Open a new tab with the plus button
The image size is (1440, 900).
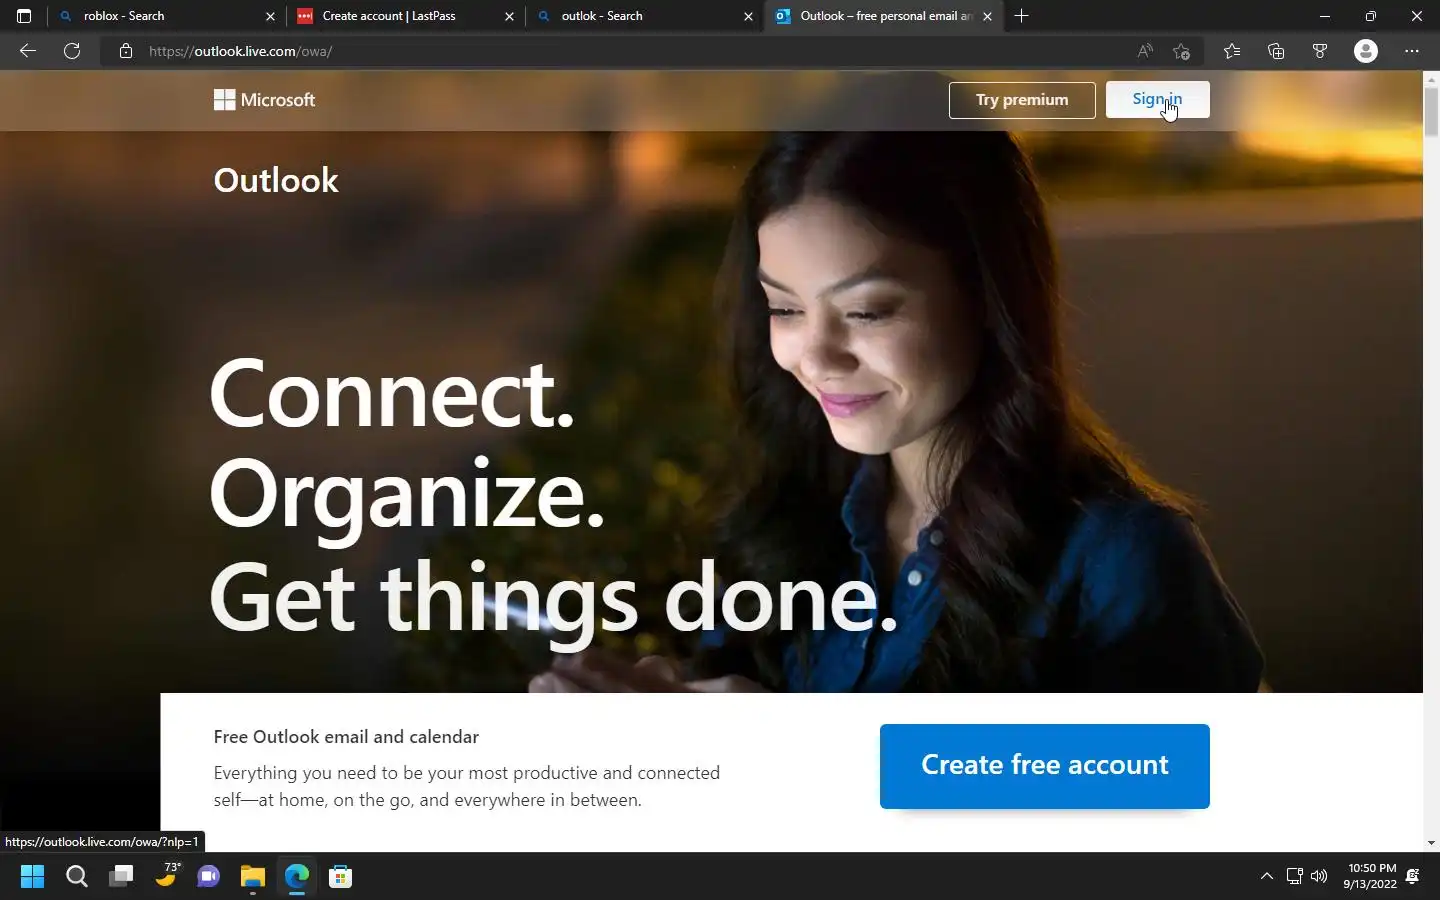(x=1021, y=16)
